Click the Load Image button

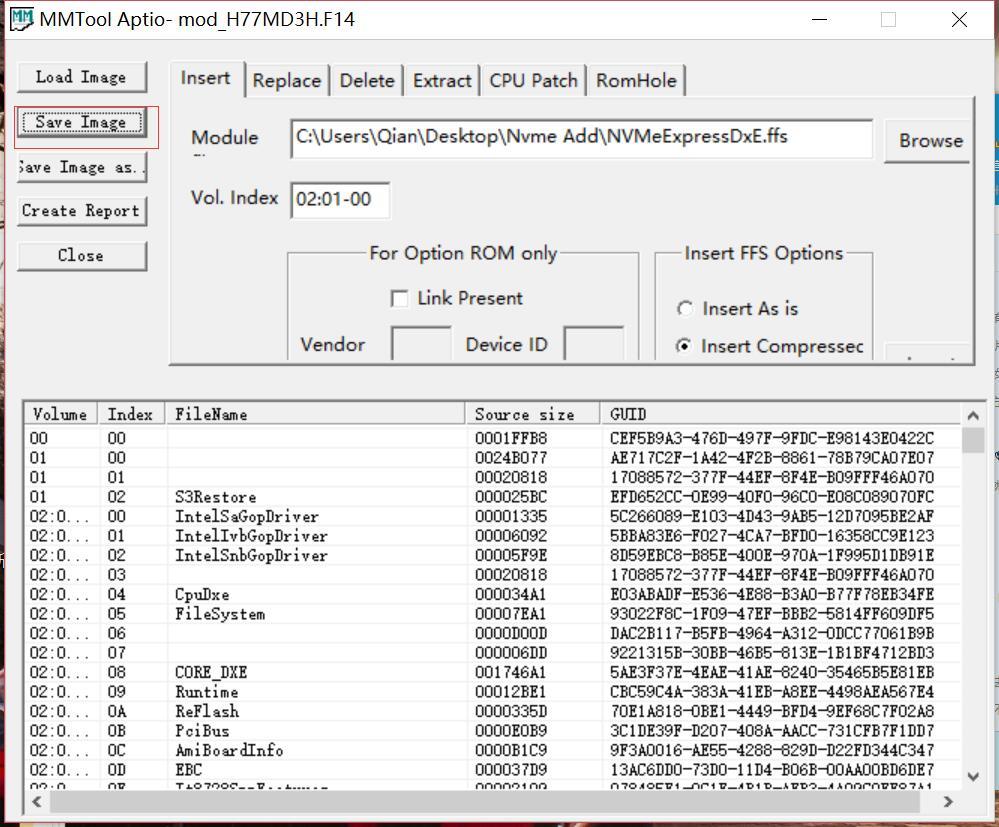pos(81,77)
